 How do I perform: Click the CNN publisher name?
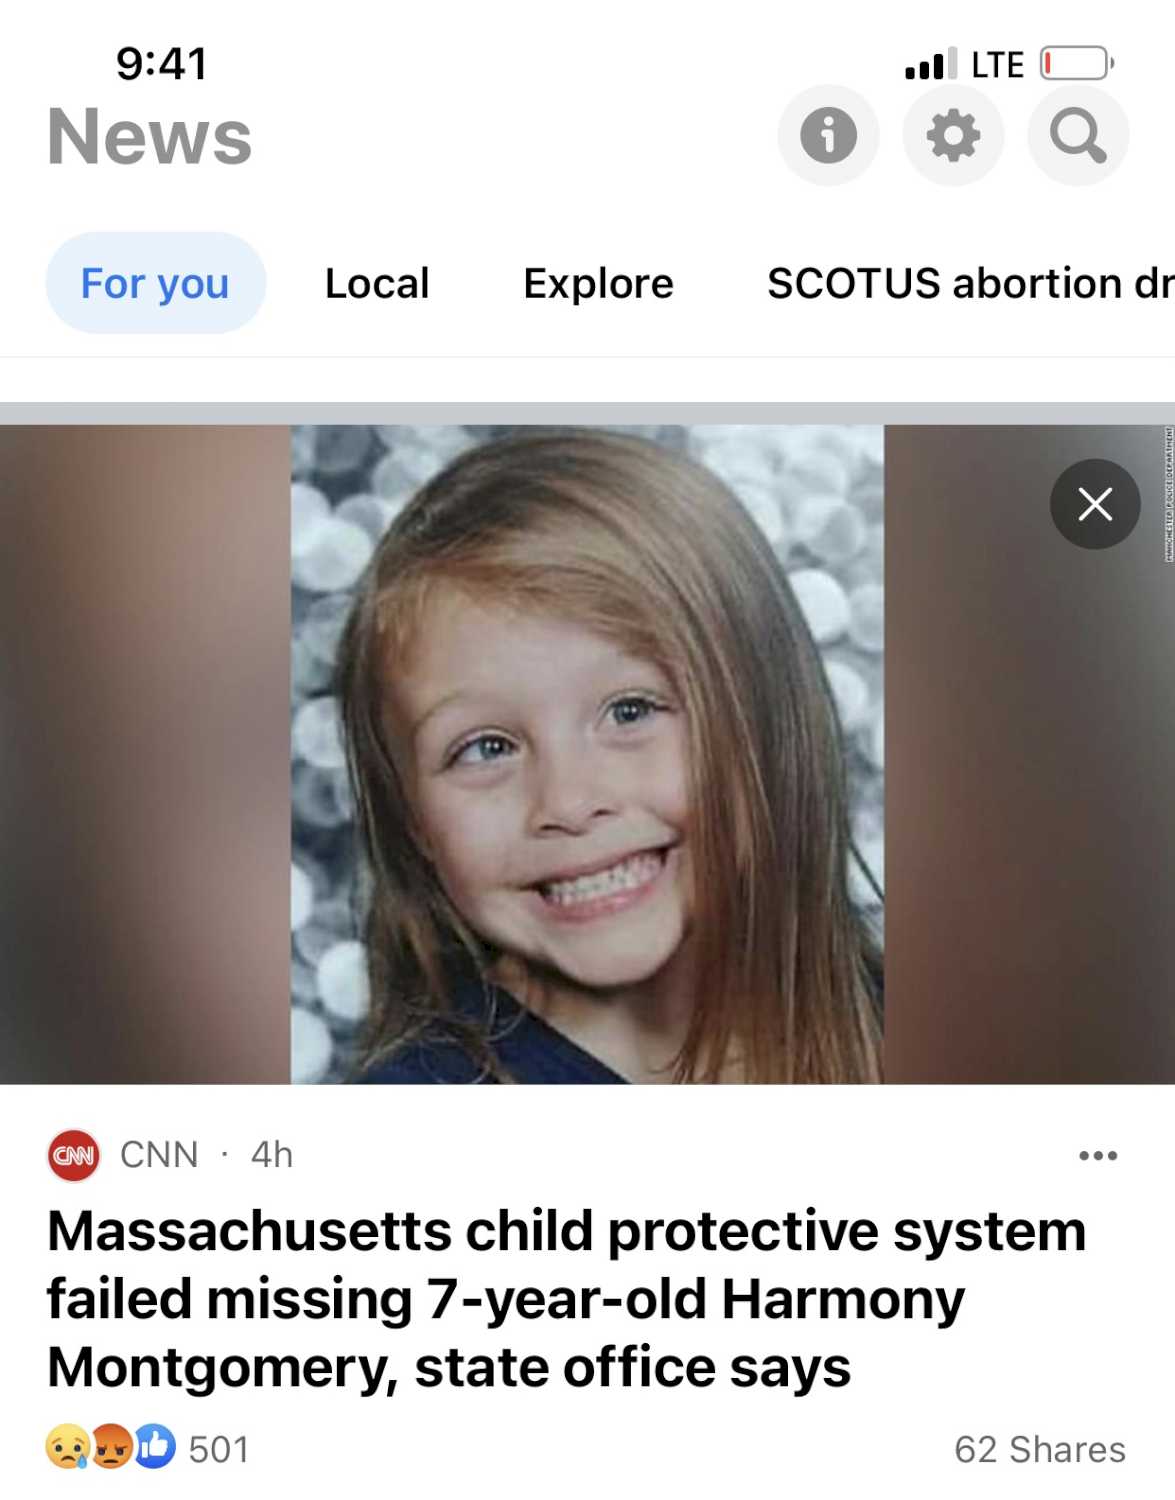[x=159, y=1155]
